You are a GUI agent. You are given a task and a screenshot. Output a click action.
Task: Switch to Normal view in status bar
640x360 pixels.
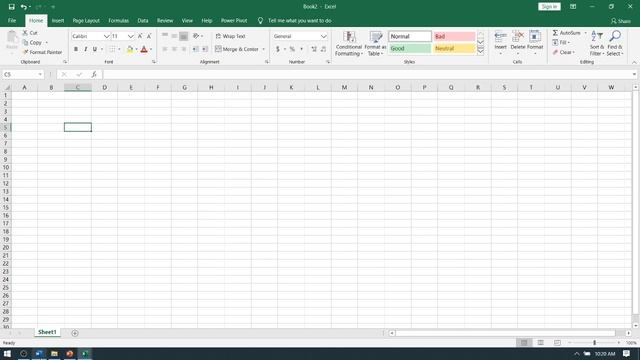coord(524,343)
